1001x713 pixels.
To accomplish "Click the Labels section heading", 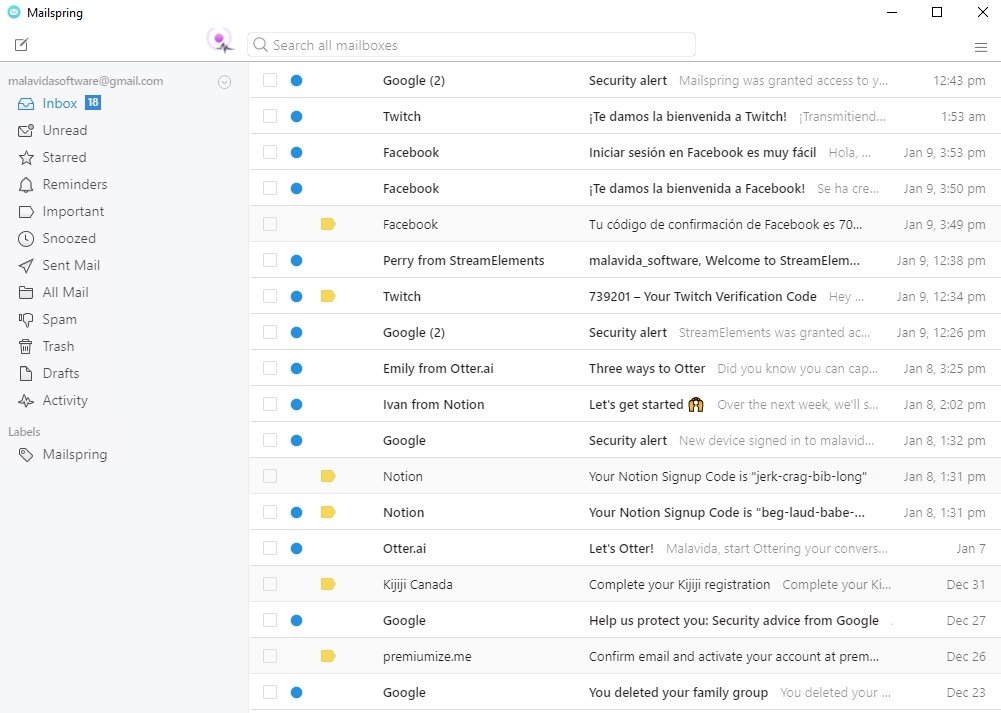I will (24, 432).
